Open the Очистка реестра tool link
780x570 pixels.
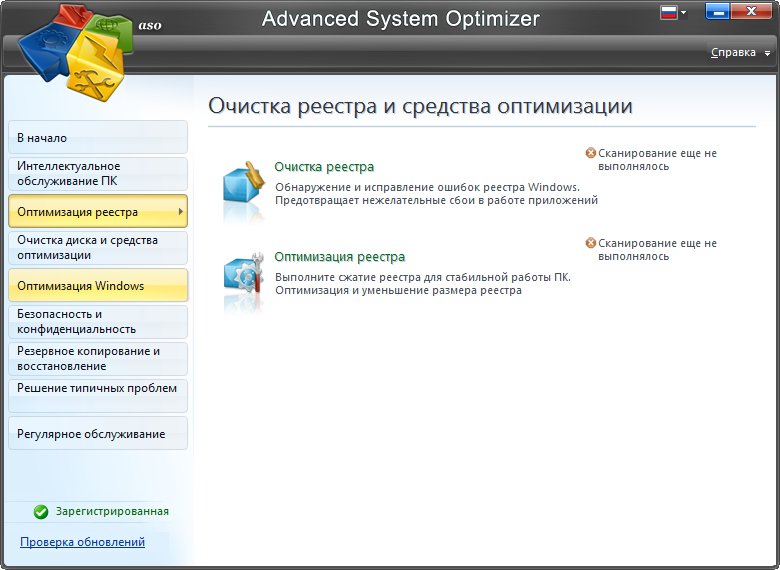tap(324, 167)
